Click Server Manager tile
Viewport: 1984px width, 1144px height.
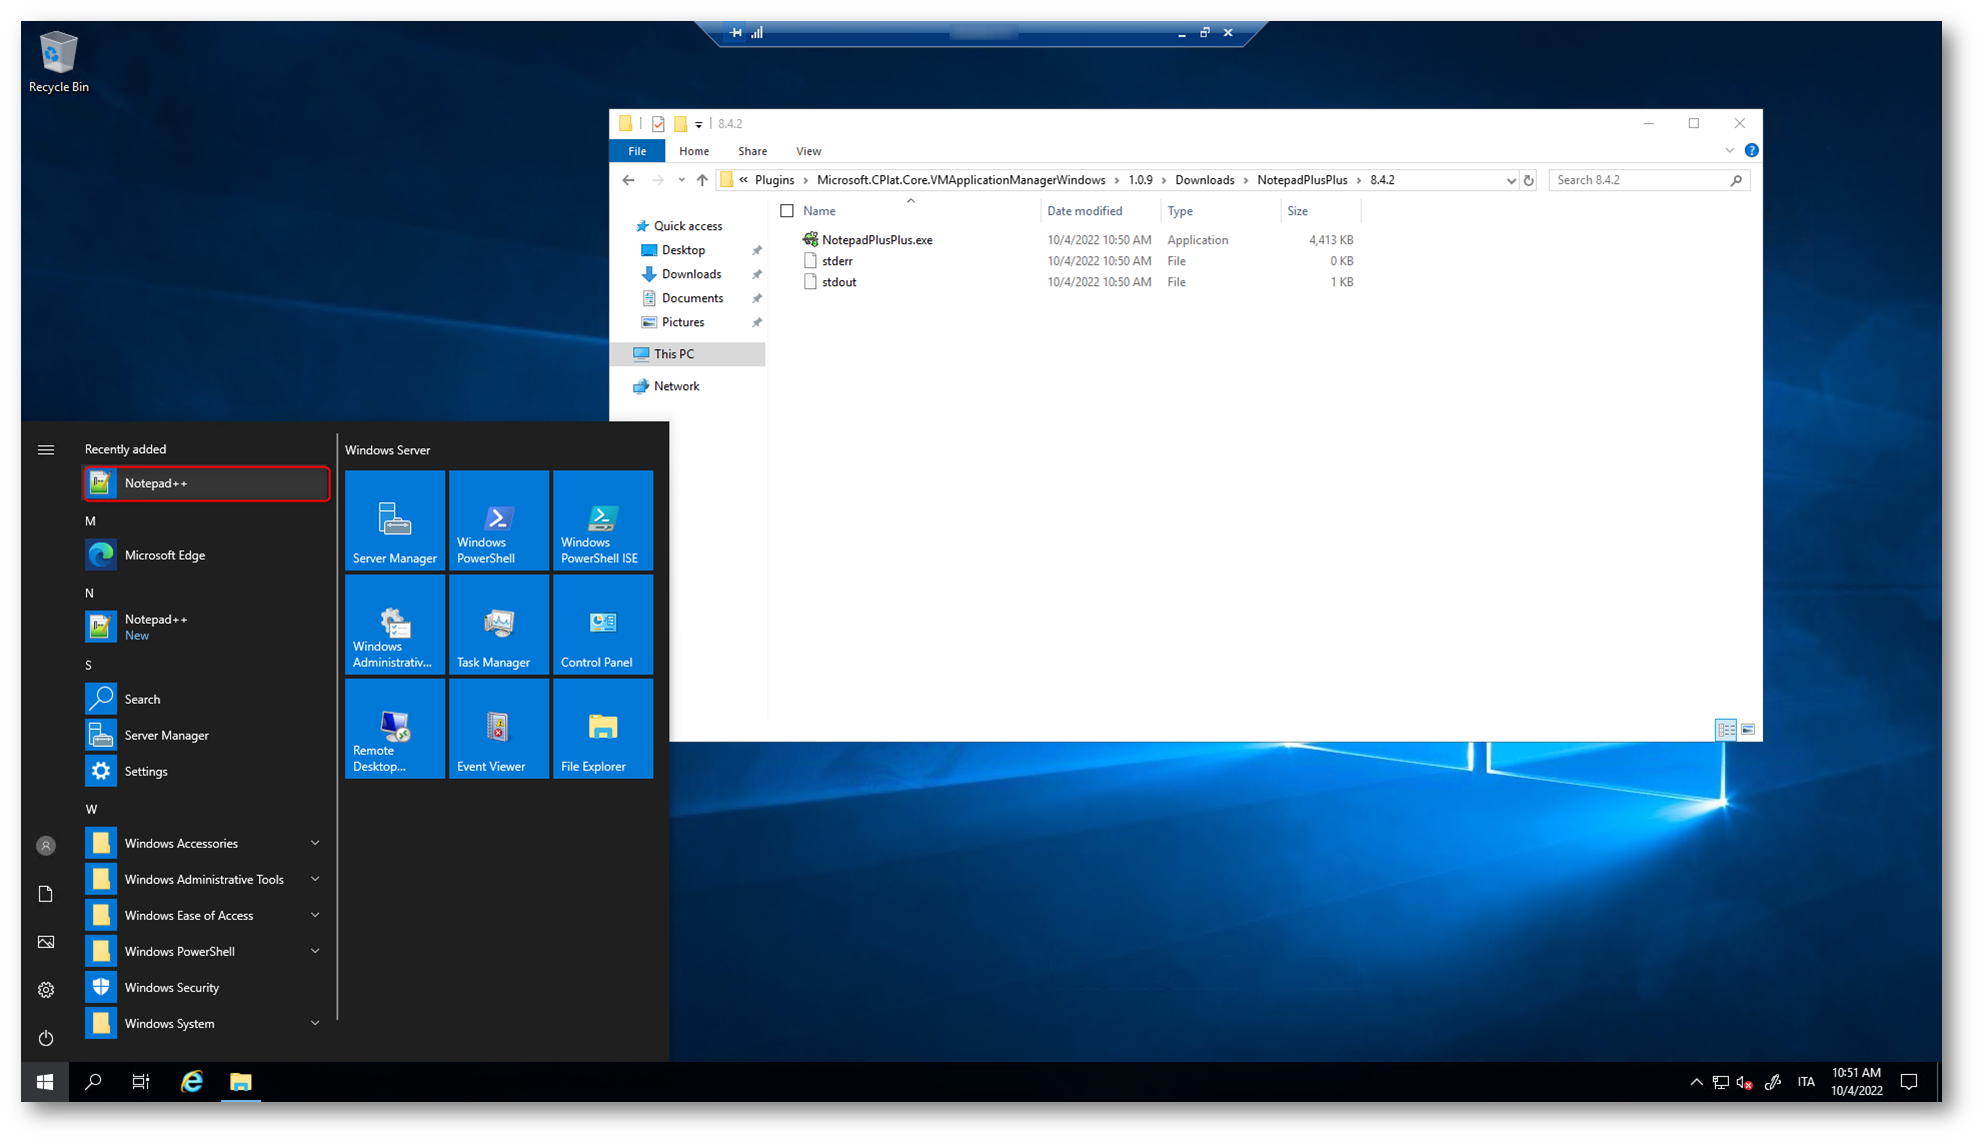click(395, 520)
